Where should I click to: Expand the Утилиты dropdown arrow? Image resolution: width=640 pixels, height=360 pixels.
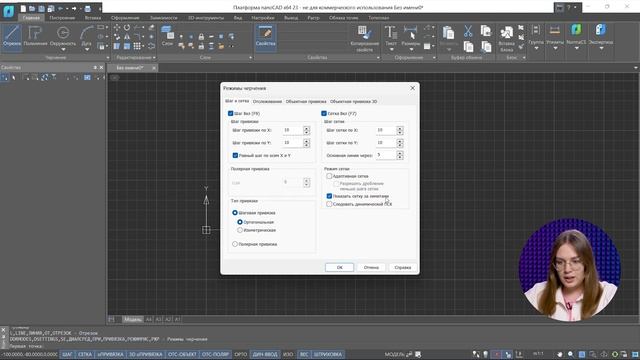point(555,48)
